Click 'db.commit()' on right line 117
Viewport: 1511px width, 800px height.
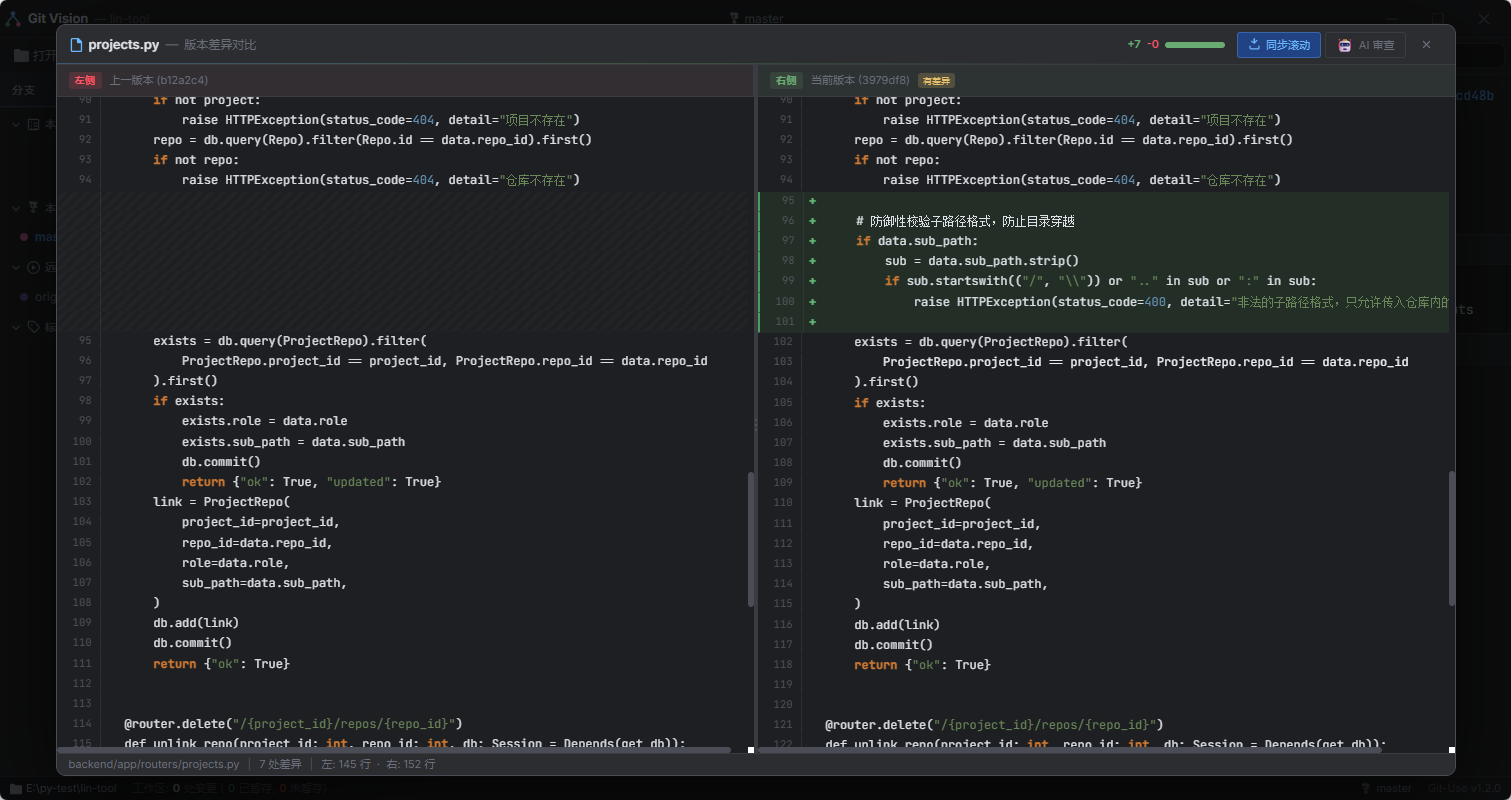pyautogui.click(x=893, y=644)
